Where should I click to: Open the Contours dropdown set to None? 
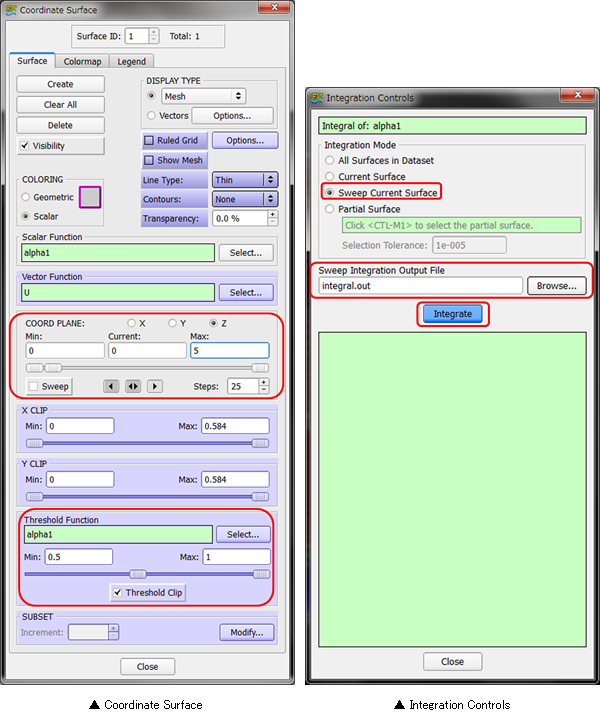pyautogui.click(x=244, y=199)
